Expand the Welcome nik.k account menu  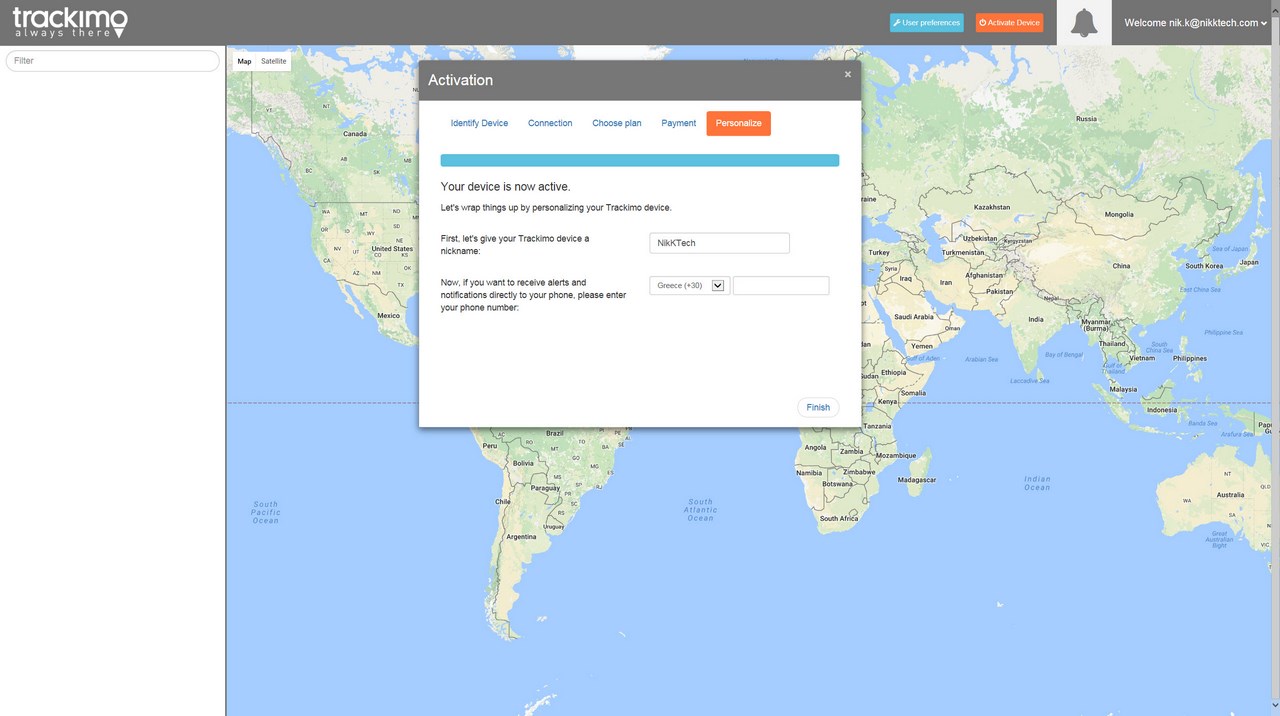[x=1195, y=23]
